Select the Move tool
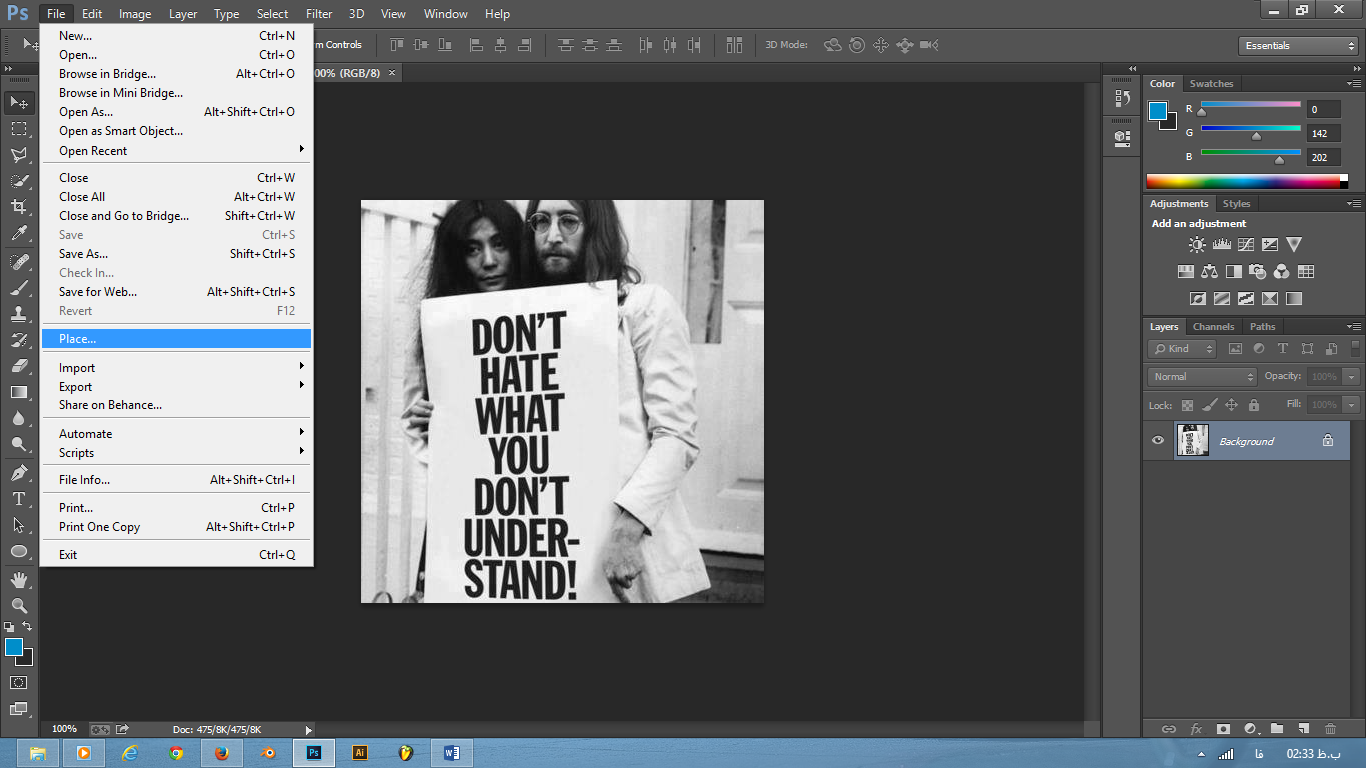The width and height of the screenshot is (1366, 768). [19, 102]
